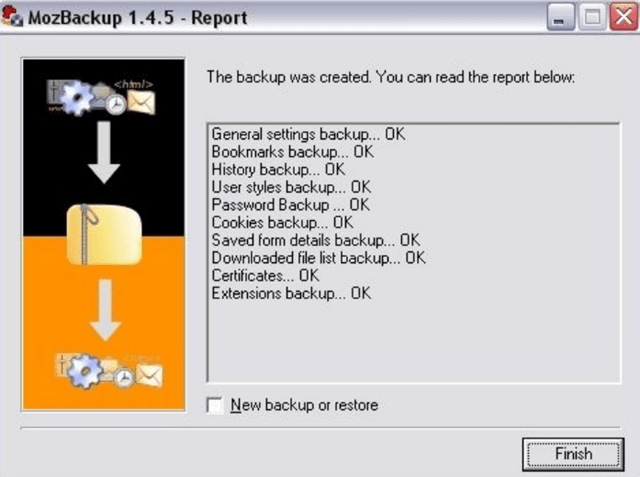
Task: Minimize the MozBackup window
Action: tap(561, 18)
